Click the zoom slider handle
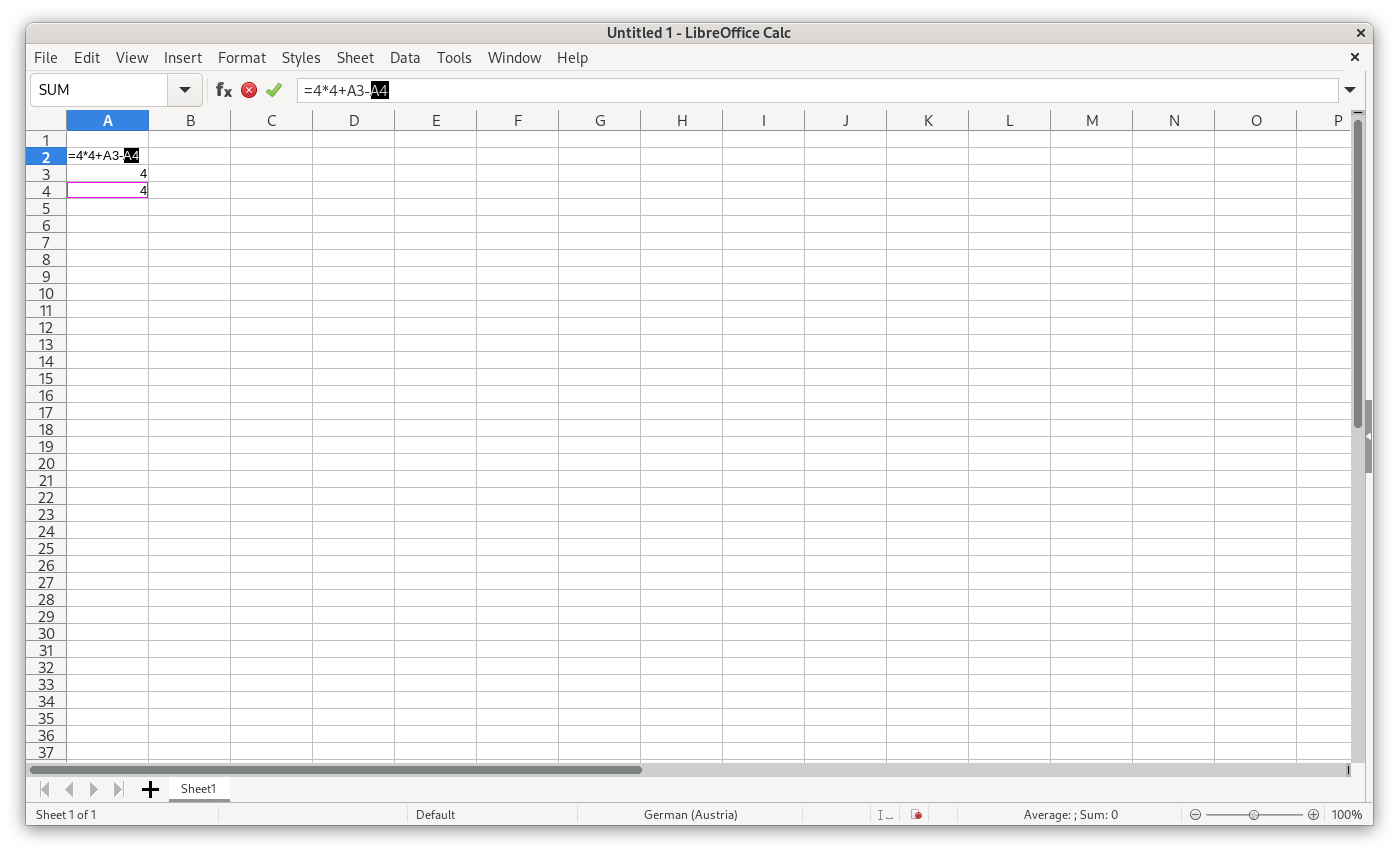This screenshot has width=1399, height=854. (x=1254, y=815)
